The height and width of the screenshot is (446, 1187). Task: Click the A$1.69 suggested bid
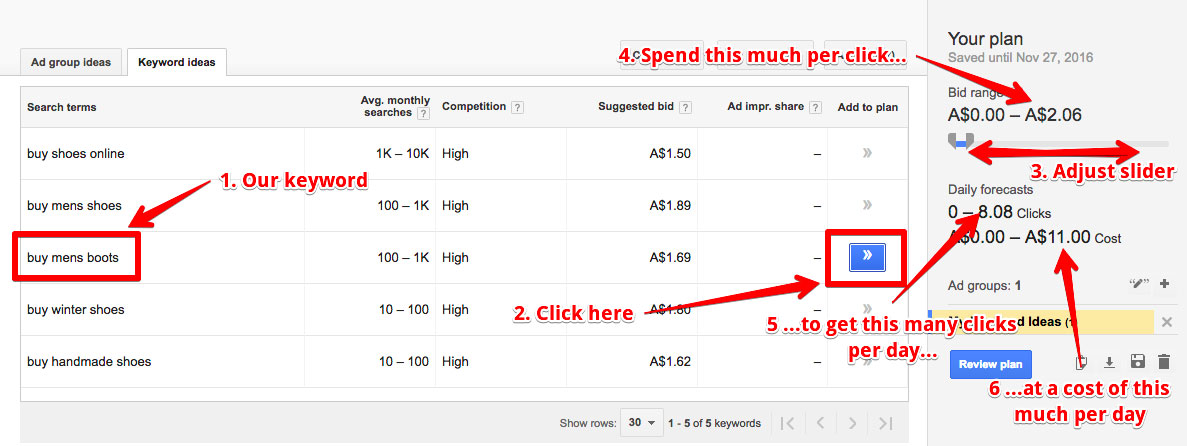[670, 257]
